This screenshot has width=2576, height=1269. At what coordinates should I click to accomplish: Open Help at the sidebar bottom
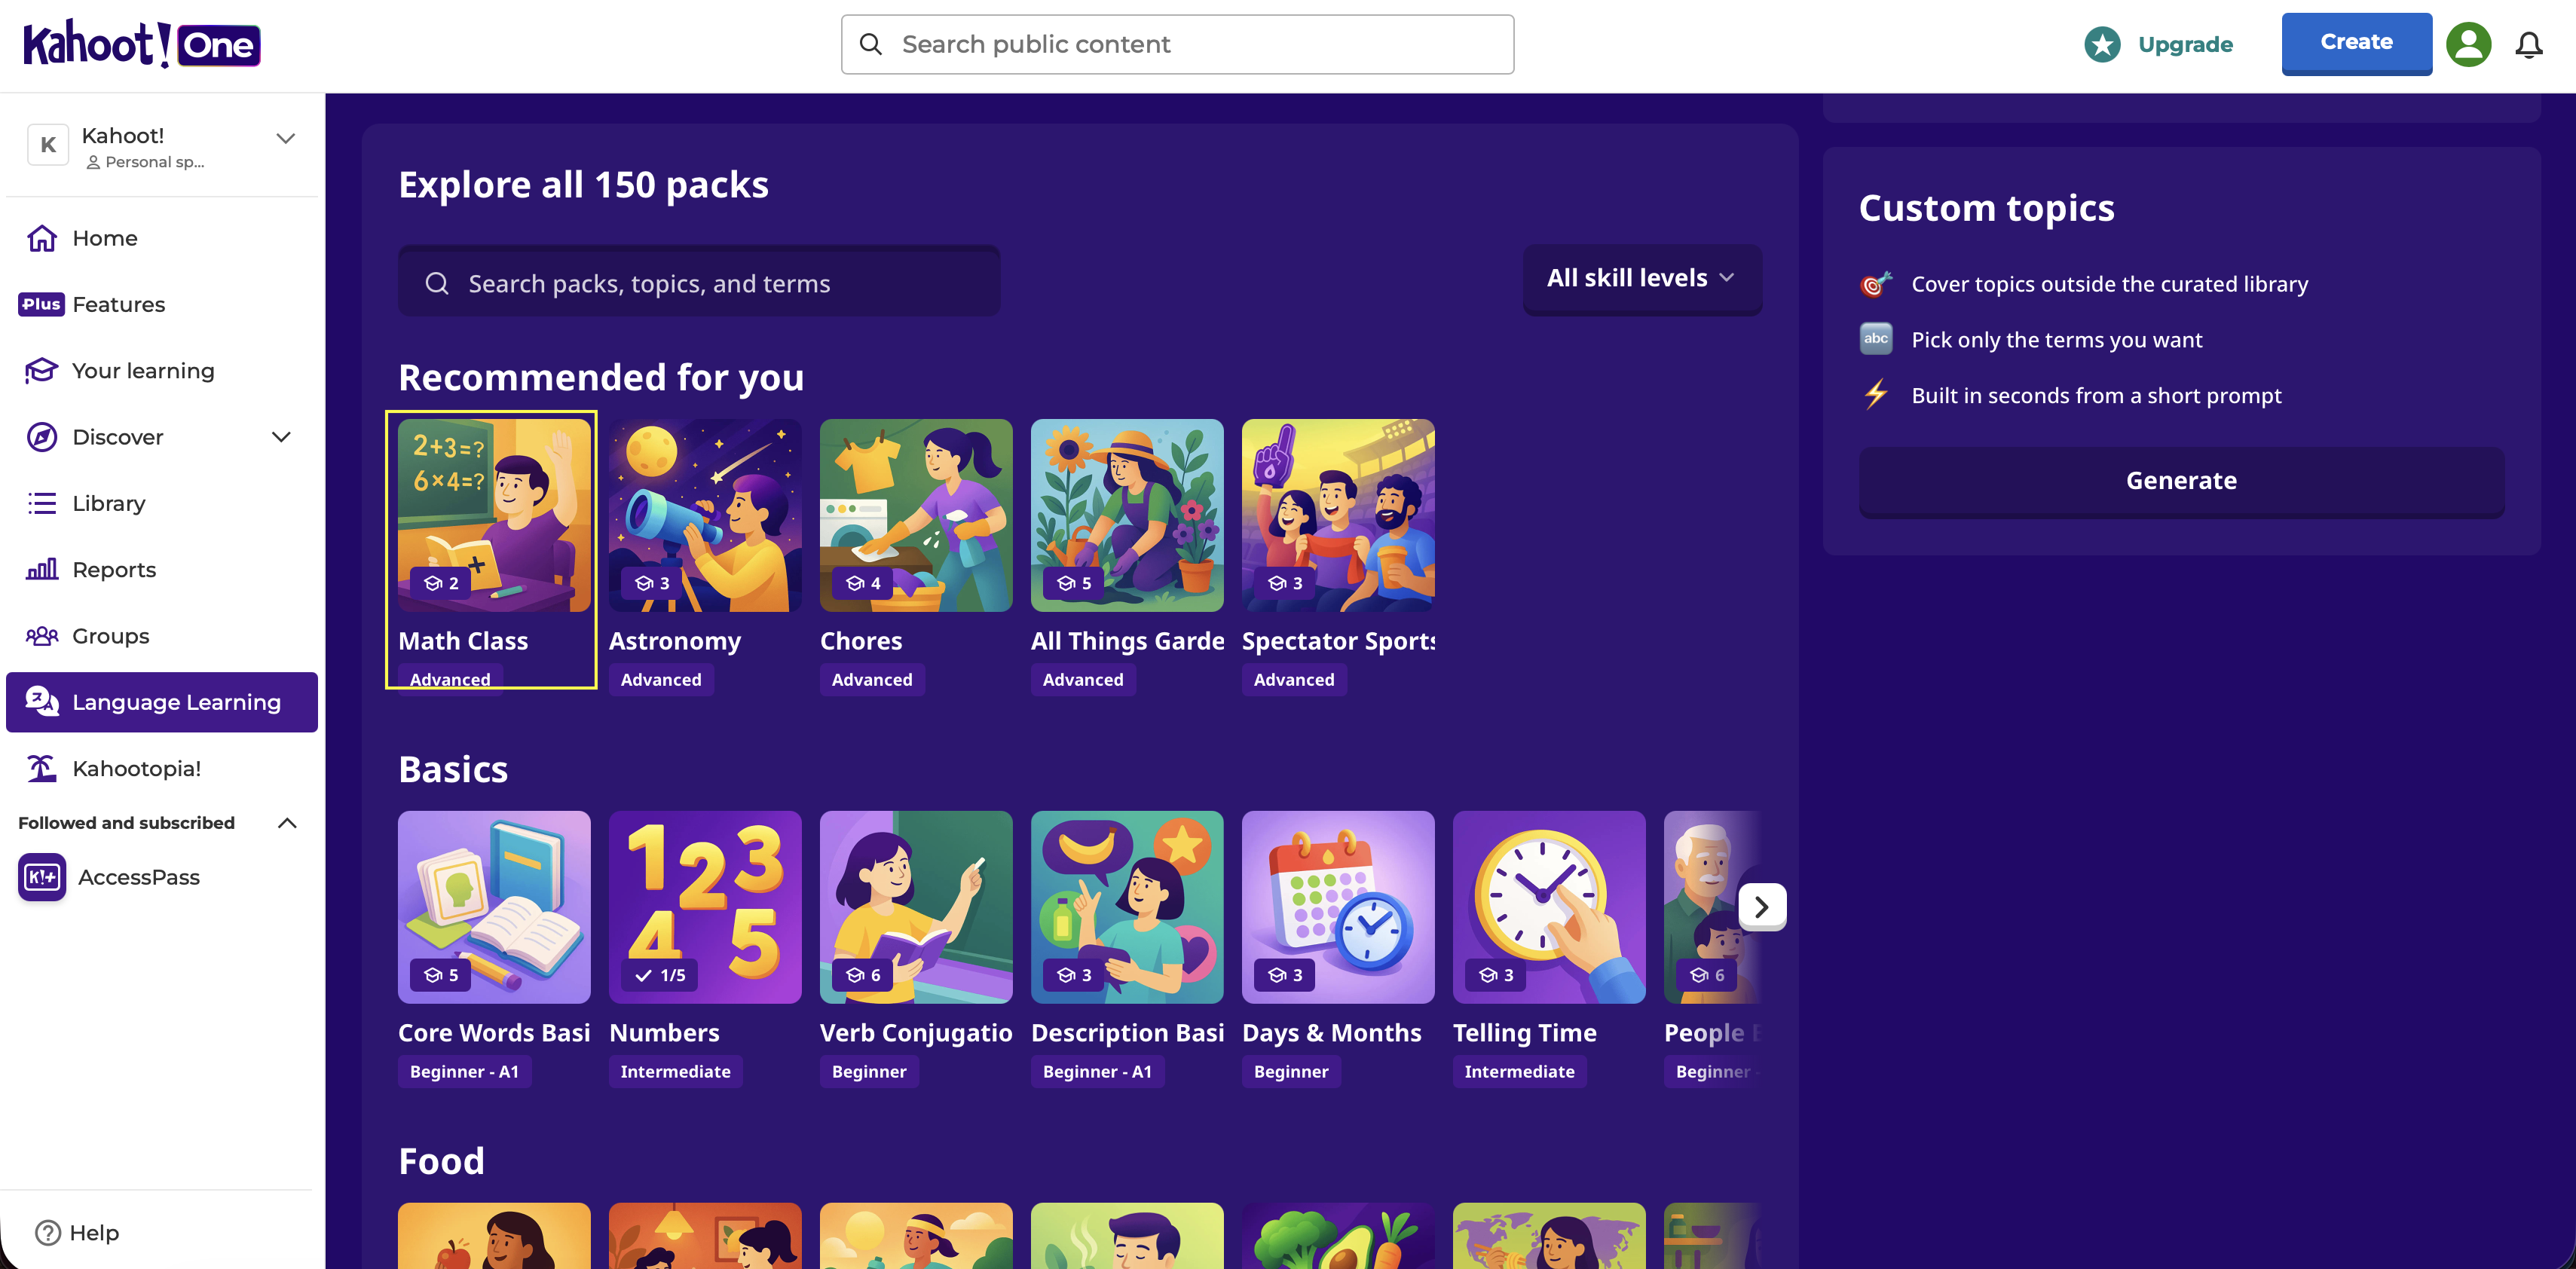(x=77, y=1232)
